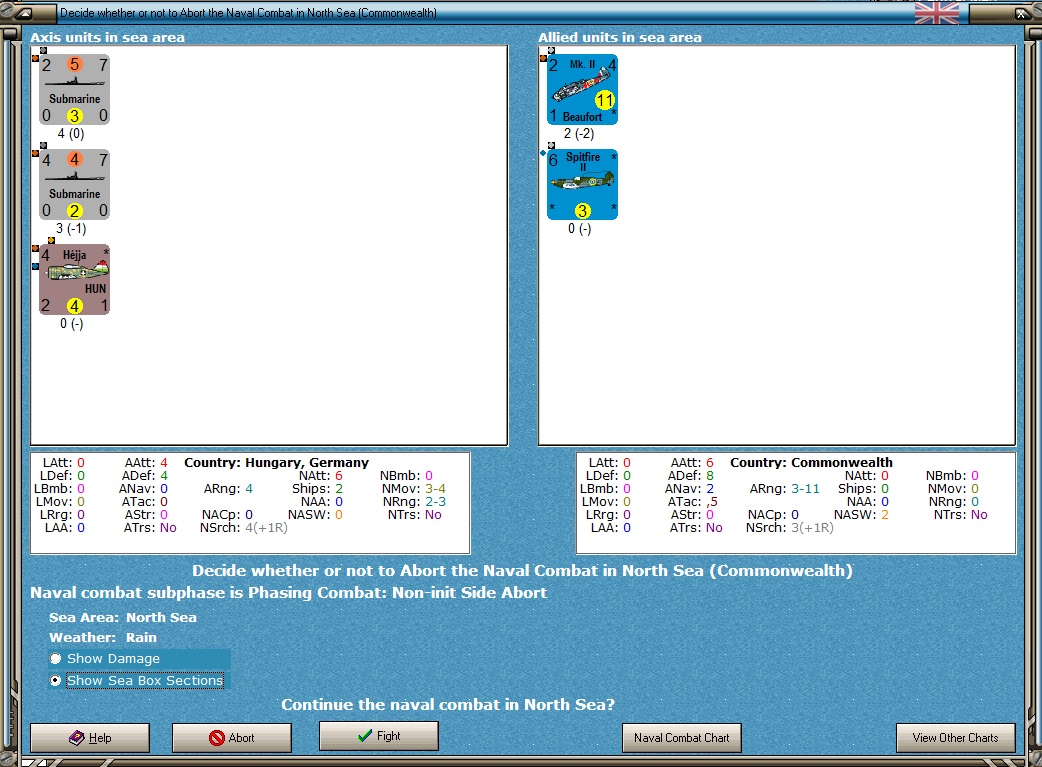Click the Country: Hungary, Germany label

(x=276, y=463)
